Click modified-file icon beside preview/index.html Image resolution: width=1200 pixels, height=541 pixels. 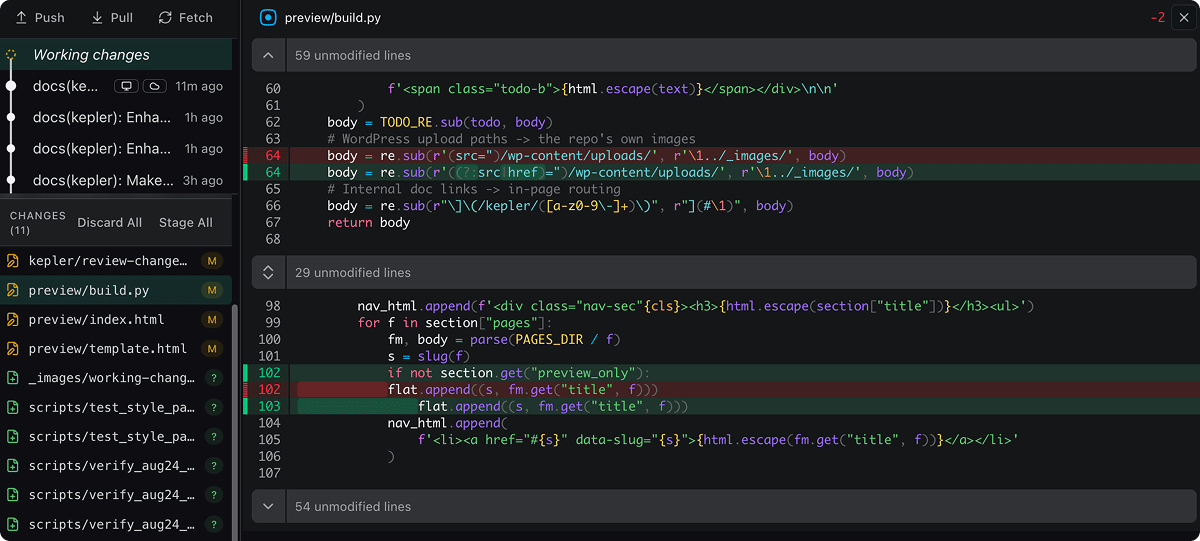(x=13, y=320)
